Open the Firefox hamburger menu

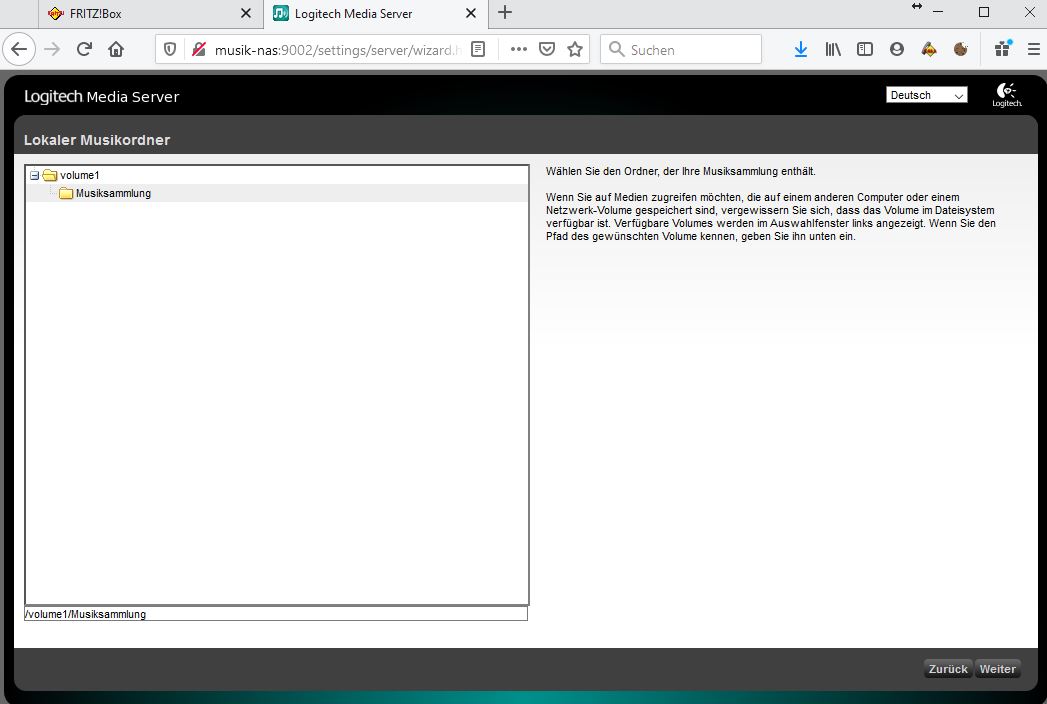pos(1034,49)
